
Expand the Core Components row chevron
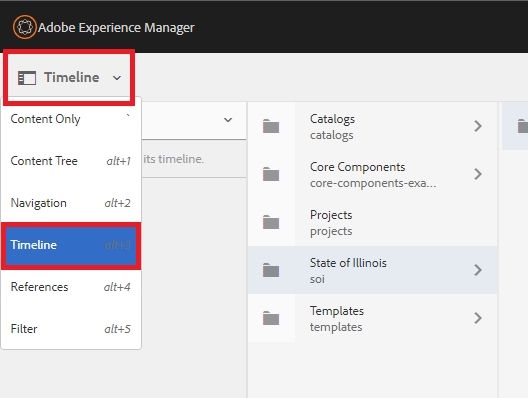point(478,174)
